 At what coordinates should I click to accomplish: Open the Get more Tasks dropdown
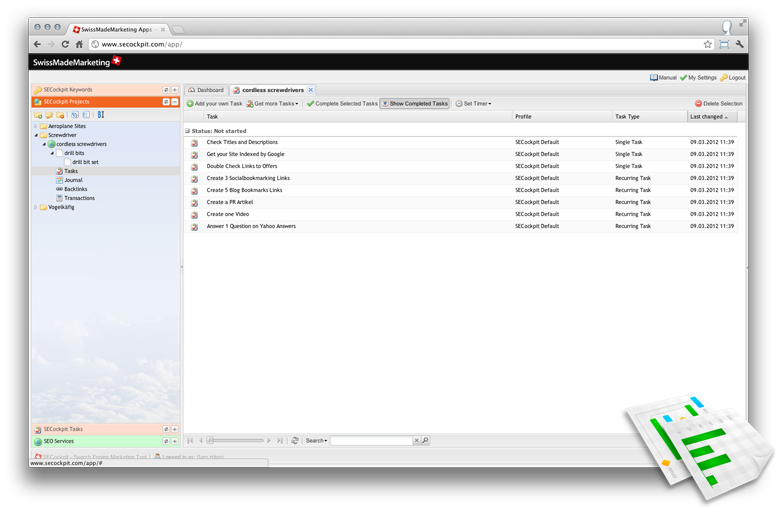(x=272, y=104)
